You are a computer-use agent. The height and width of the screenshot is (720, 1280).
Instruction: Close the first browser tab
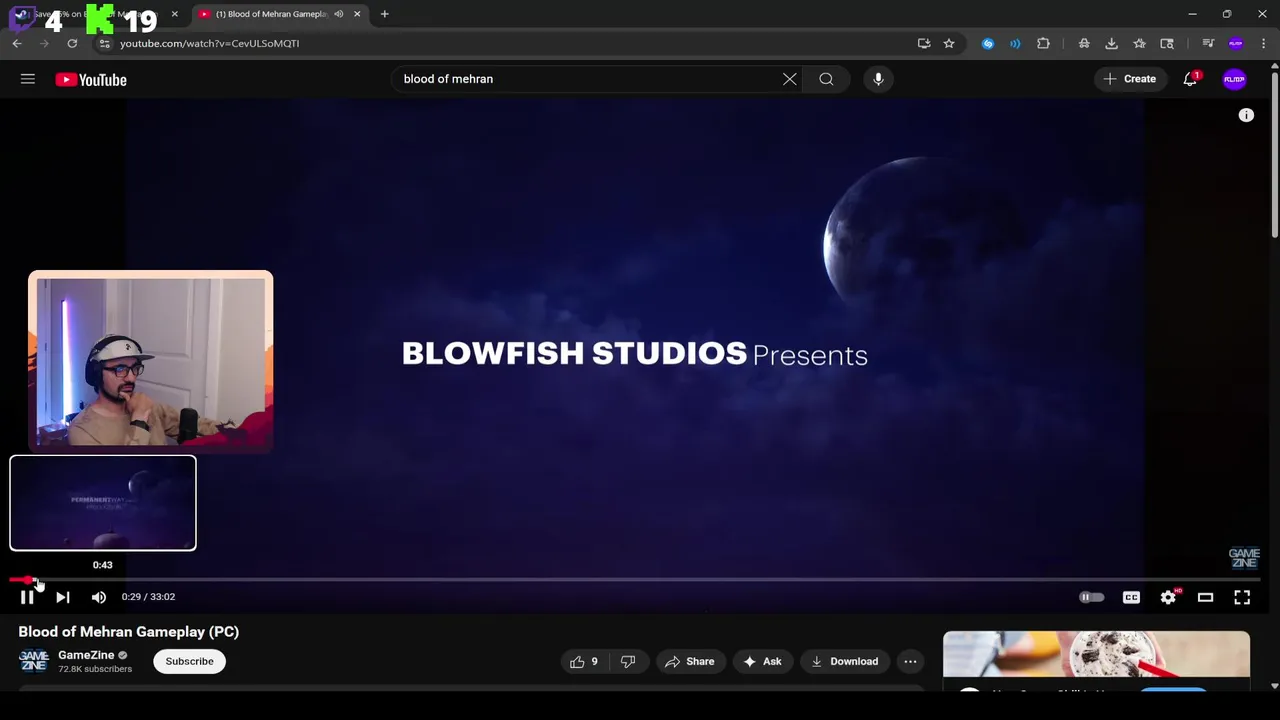(x=174, y=14)
